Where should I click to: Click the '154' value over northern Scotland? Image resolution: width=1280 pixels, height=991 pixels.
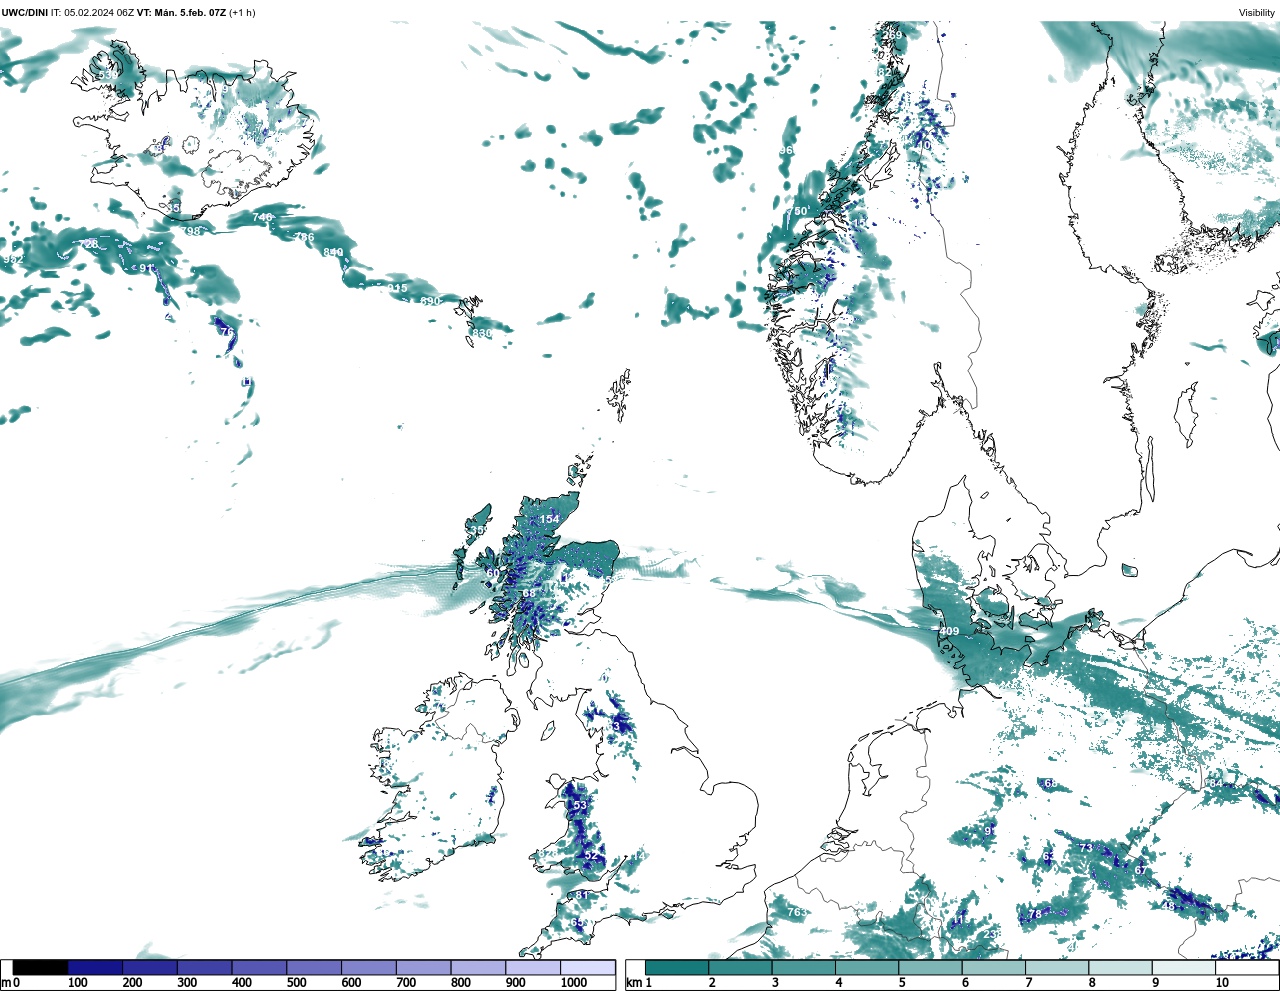coord(550,519)
